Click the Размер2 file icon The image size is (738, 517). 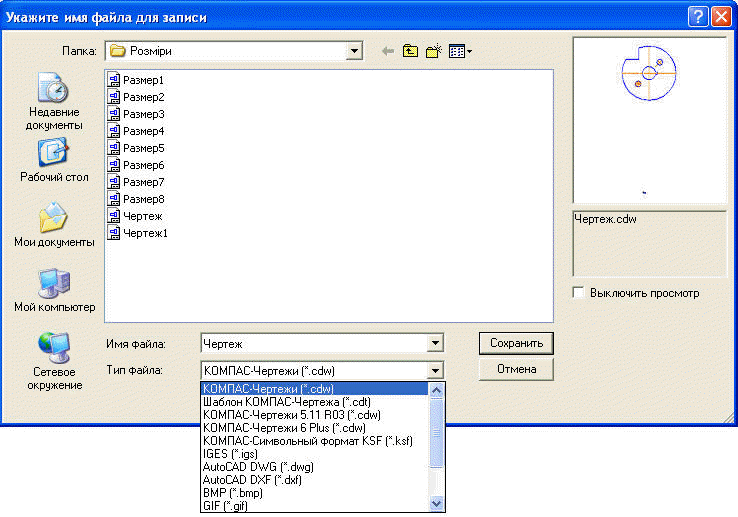113,97
